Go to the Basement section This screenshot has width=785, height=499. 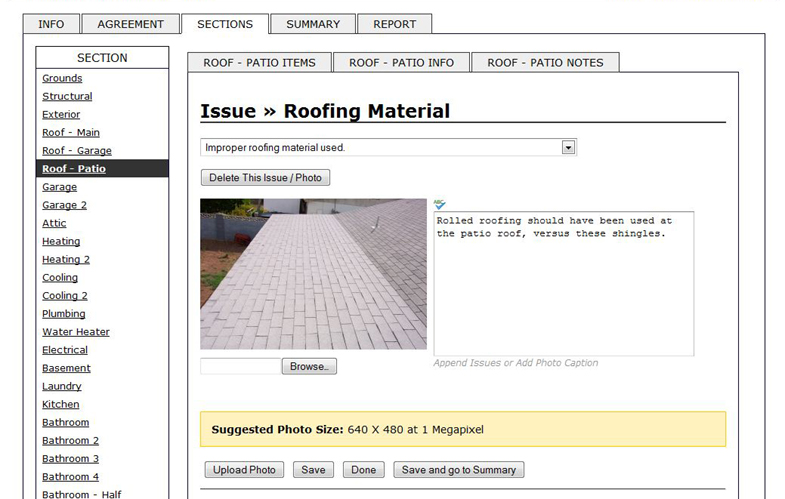[66, 368]
